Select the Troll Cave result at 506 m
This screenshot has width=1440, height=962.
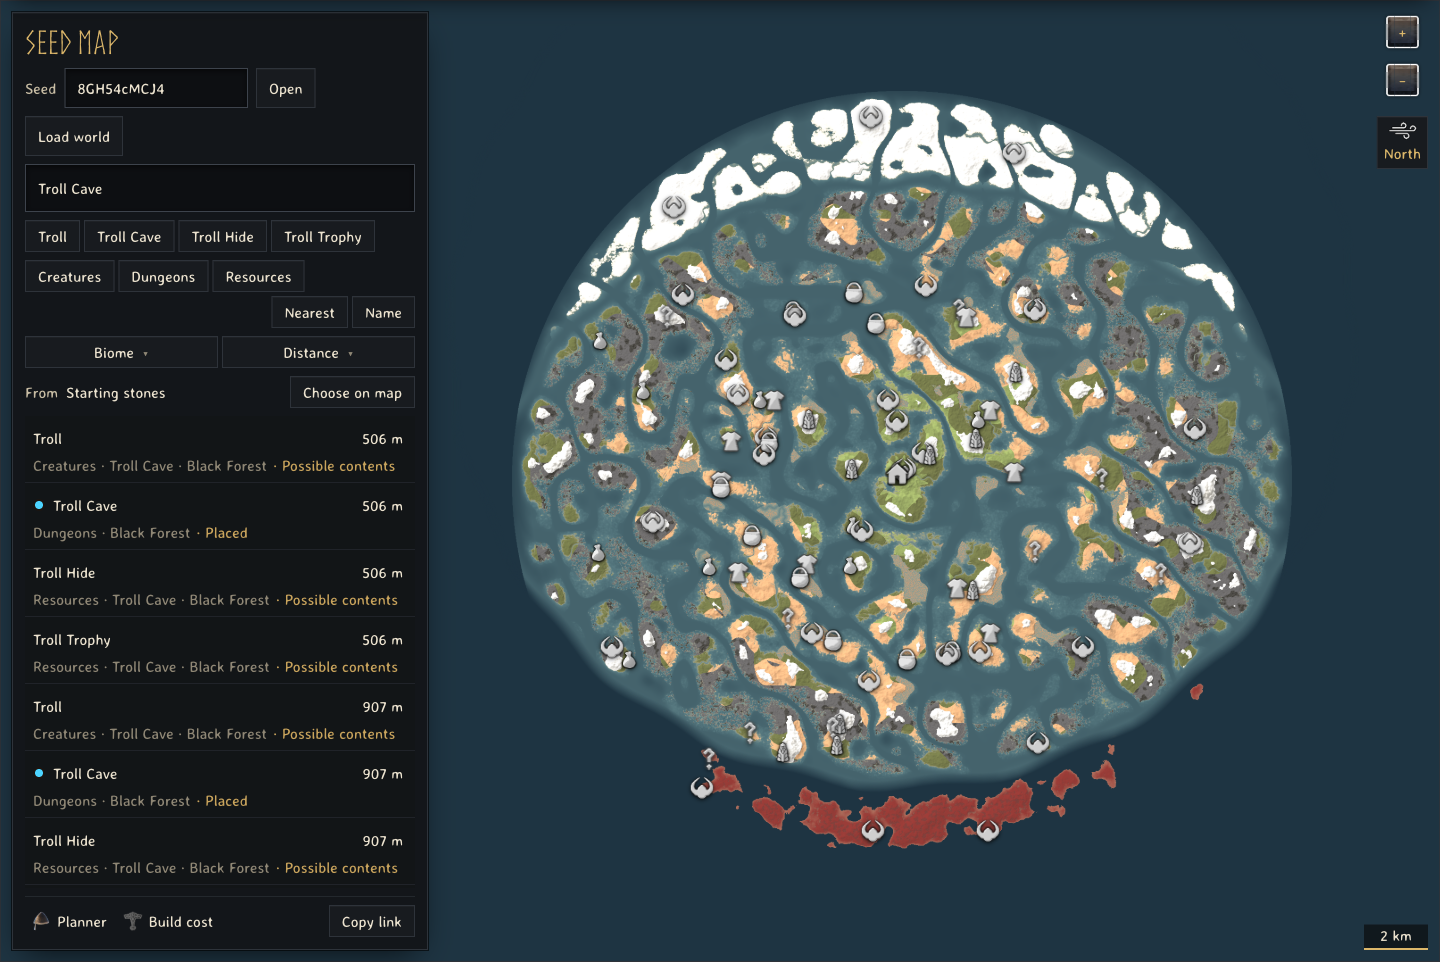tap(218, 519)
